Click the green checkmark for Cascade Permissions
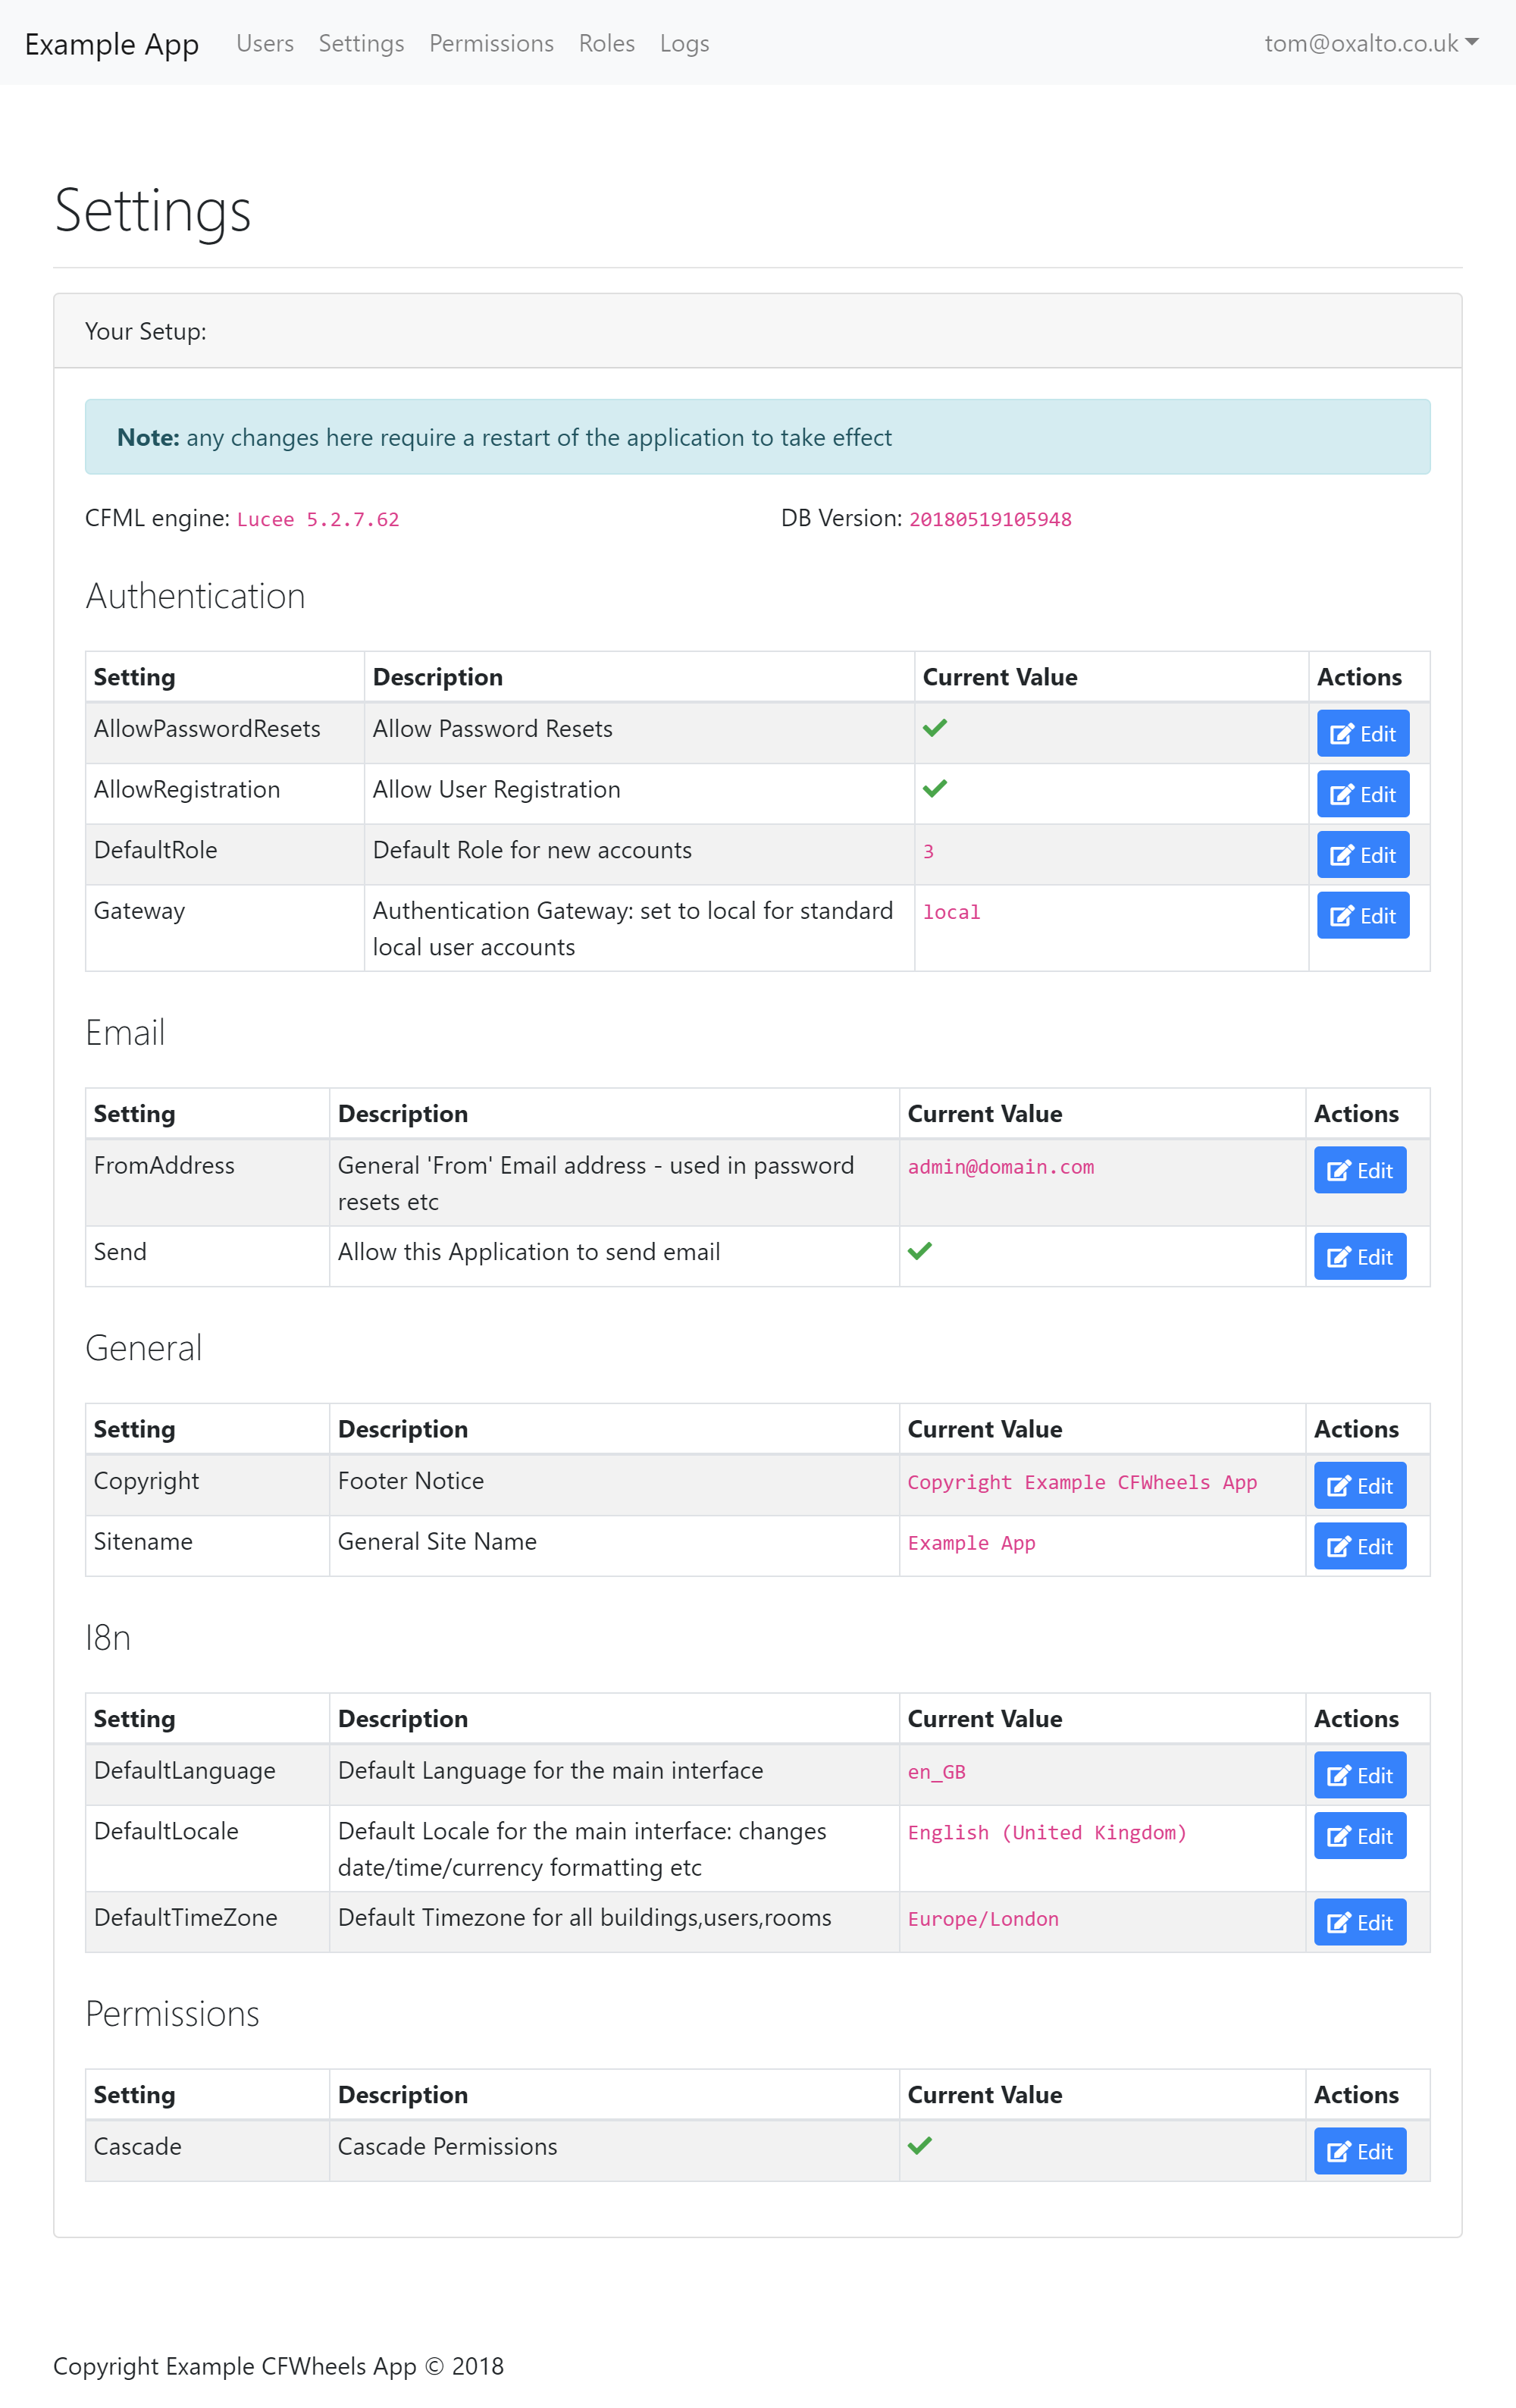Screen dimensions: 1516x2408 pos(919,2145)
